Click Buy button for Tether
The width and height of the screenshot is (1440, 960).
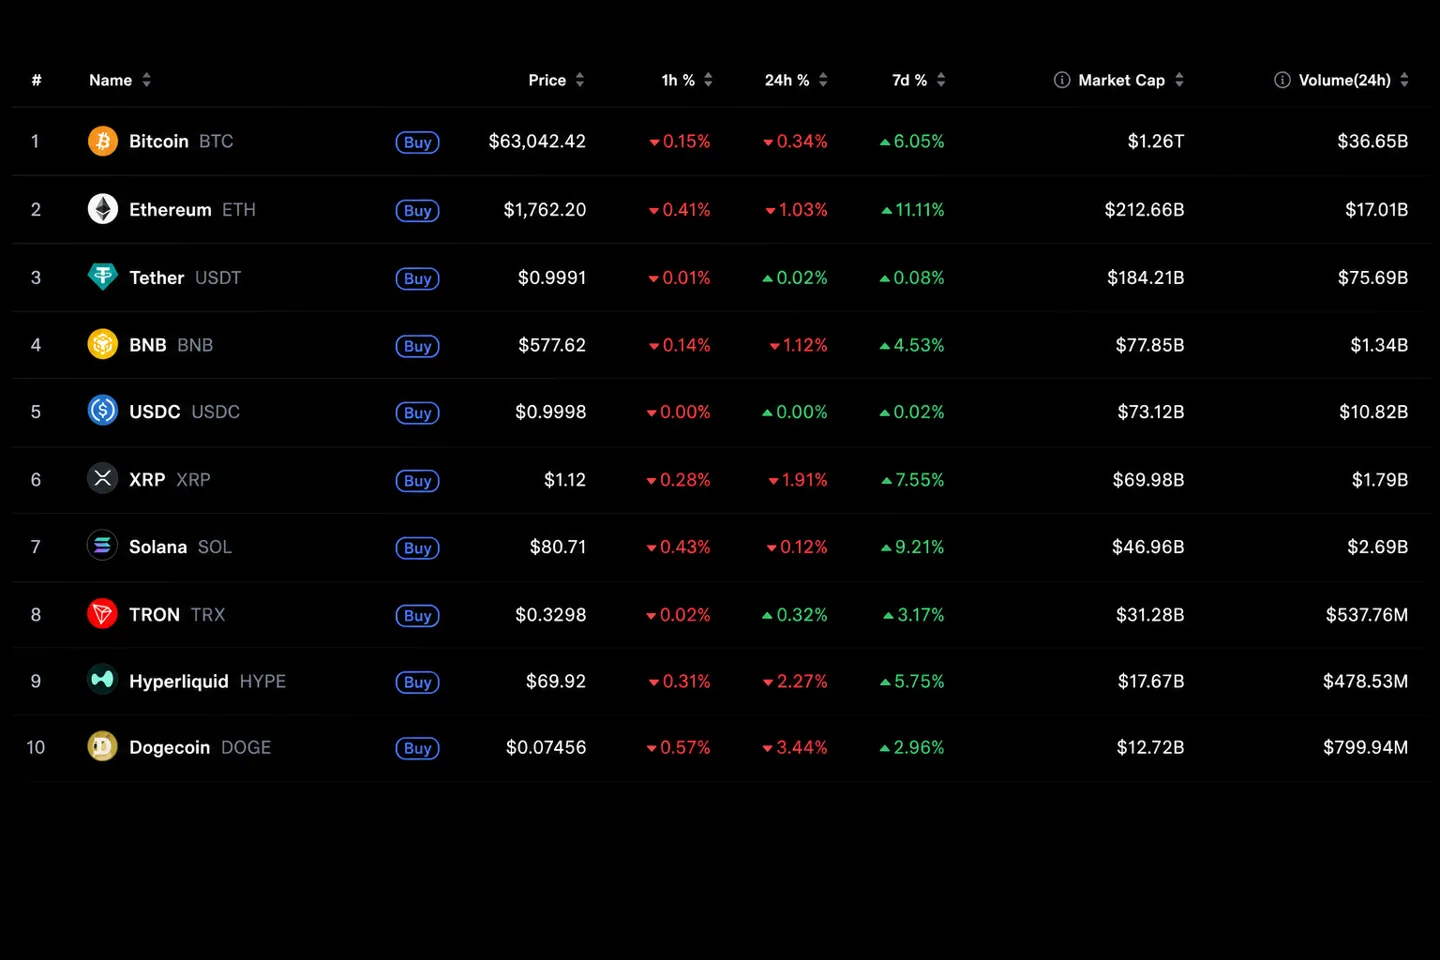pyautogui.click(x=418, y=278)
